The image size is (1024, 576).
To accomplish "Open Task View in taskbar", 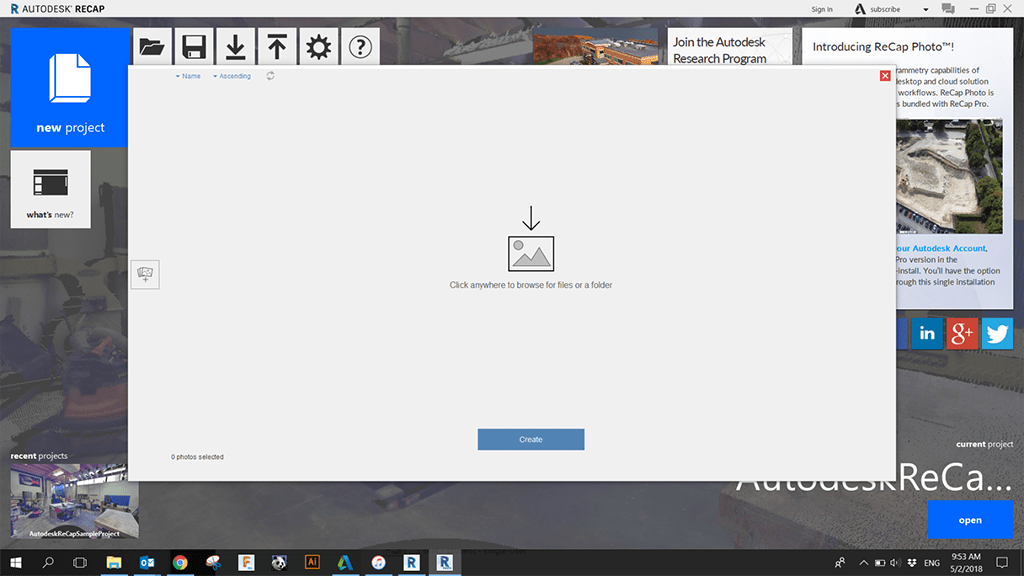I will [x=80, y=562].
